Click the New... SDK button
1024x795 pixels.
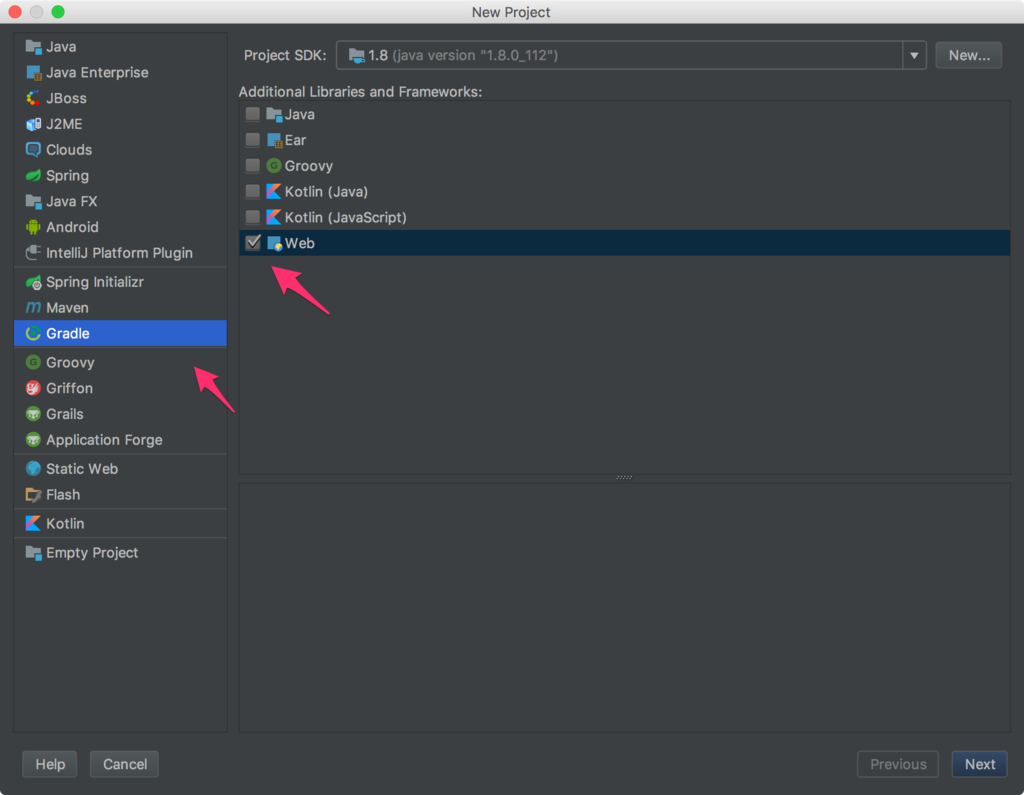[969, 56]
